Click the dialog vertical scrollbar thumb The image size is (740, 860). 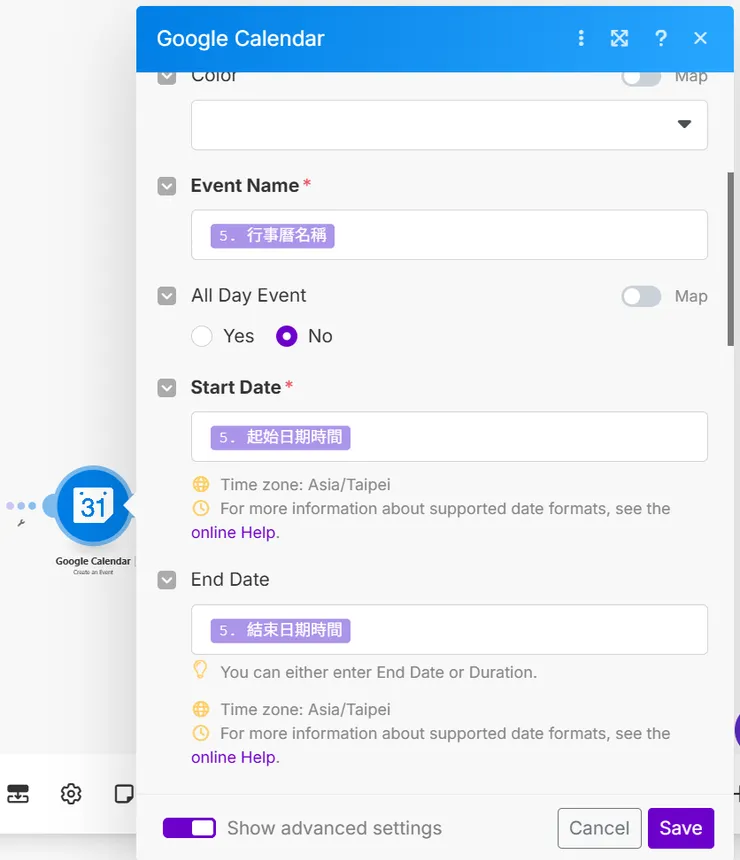click(x=731, y=259)
